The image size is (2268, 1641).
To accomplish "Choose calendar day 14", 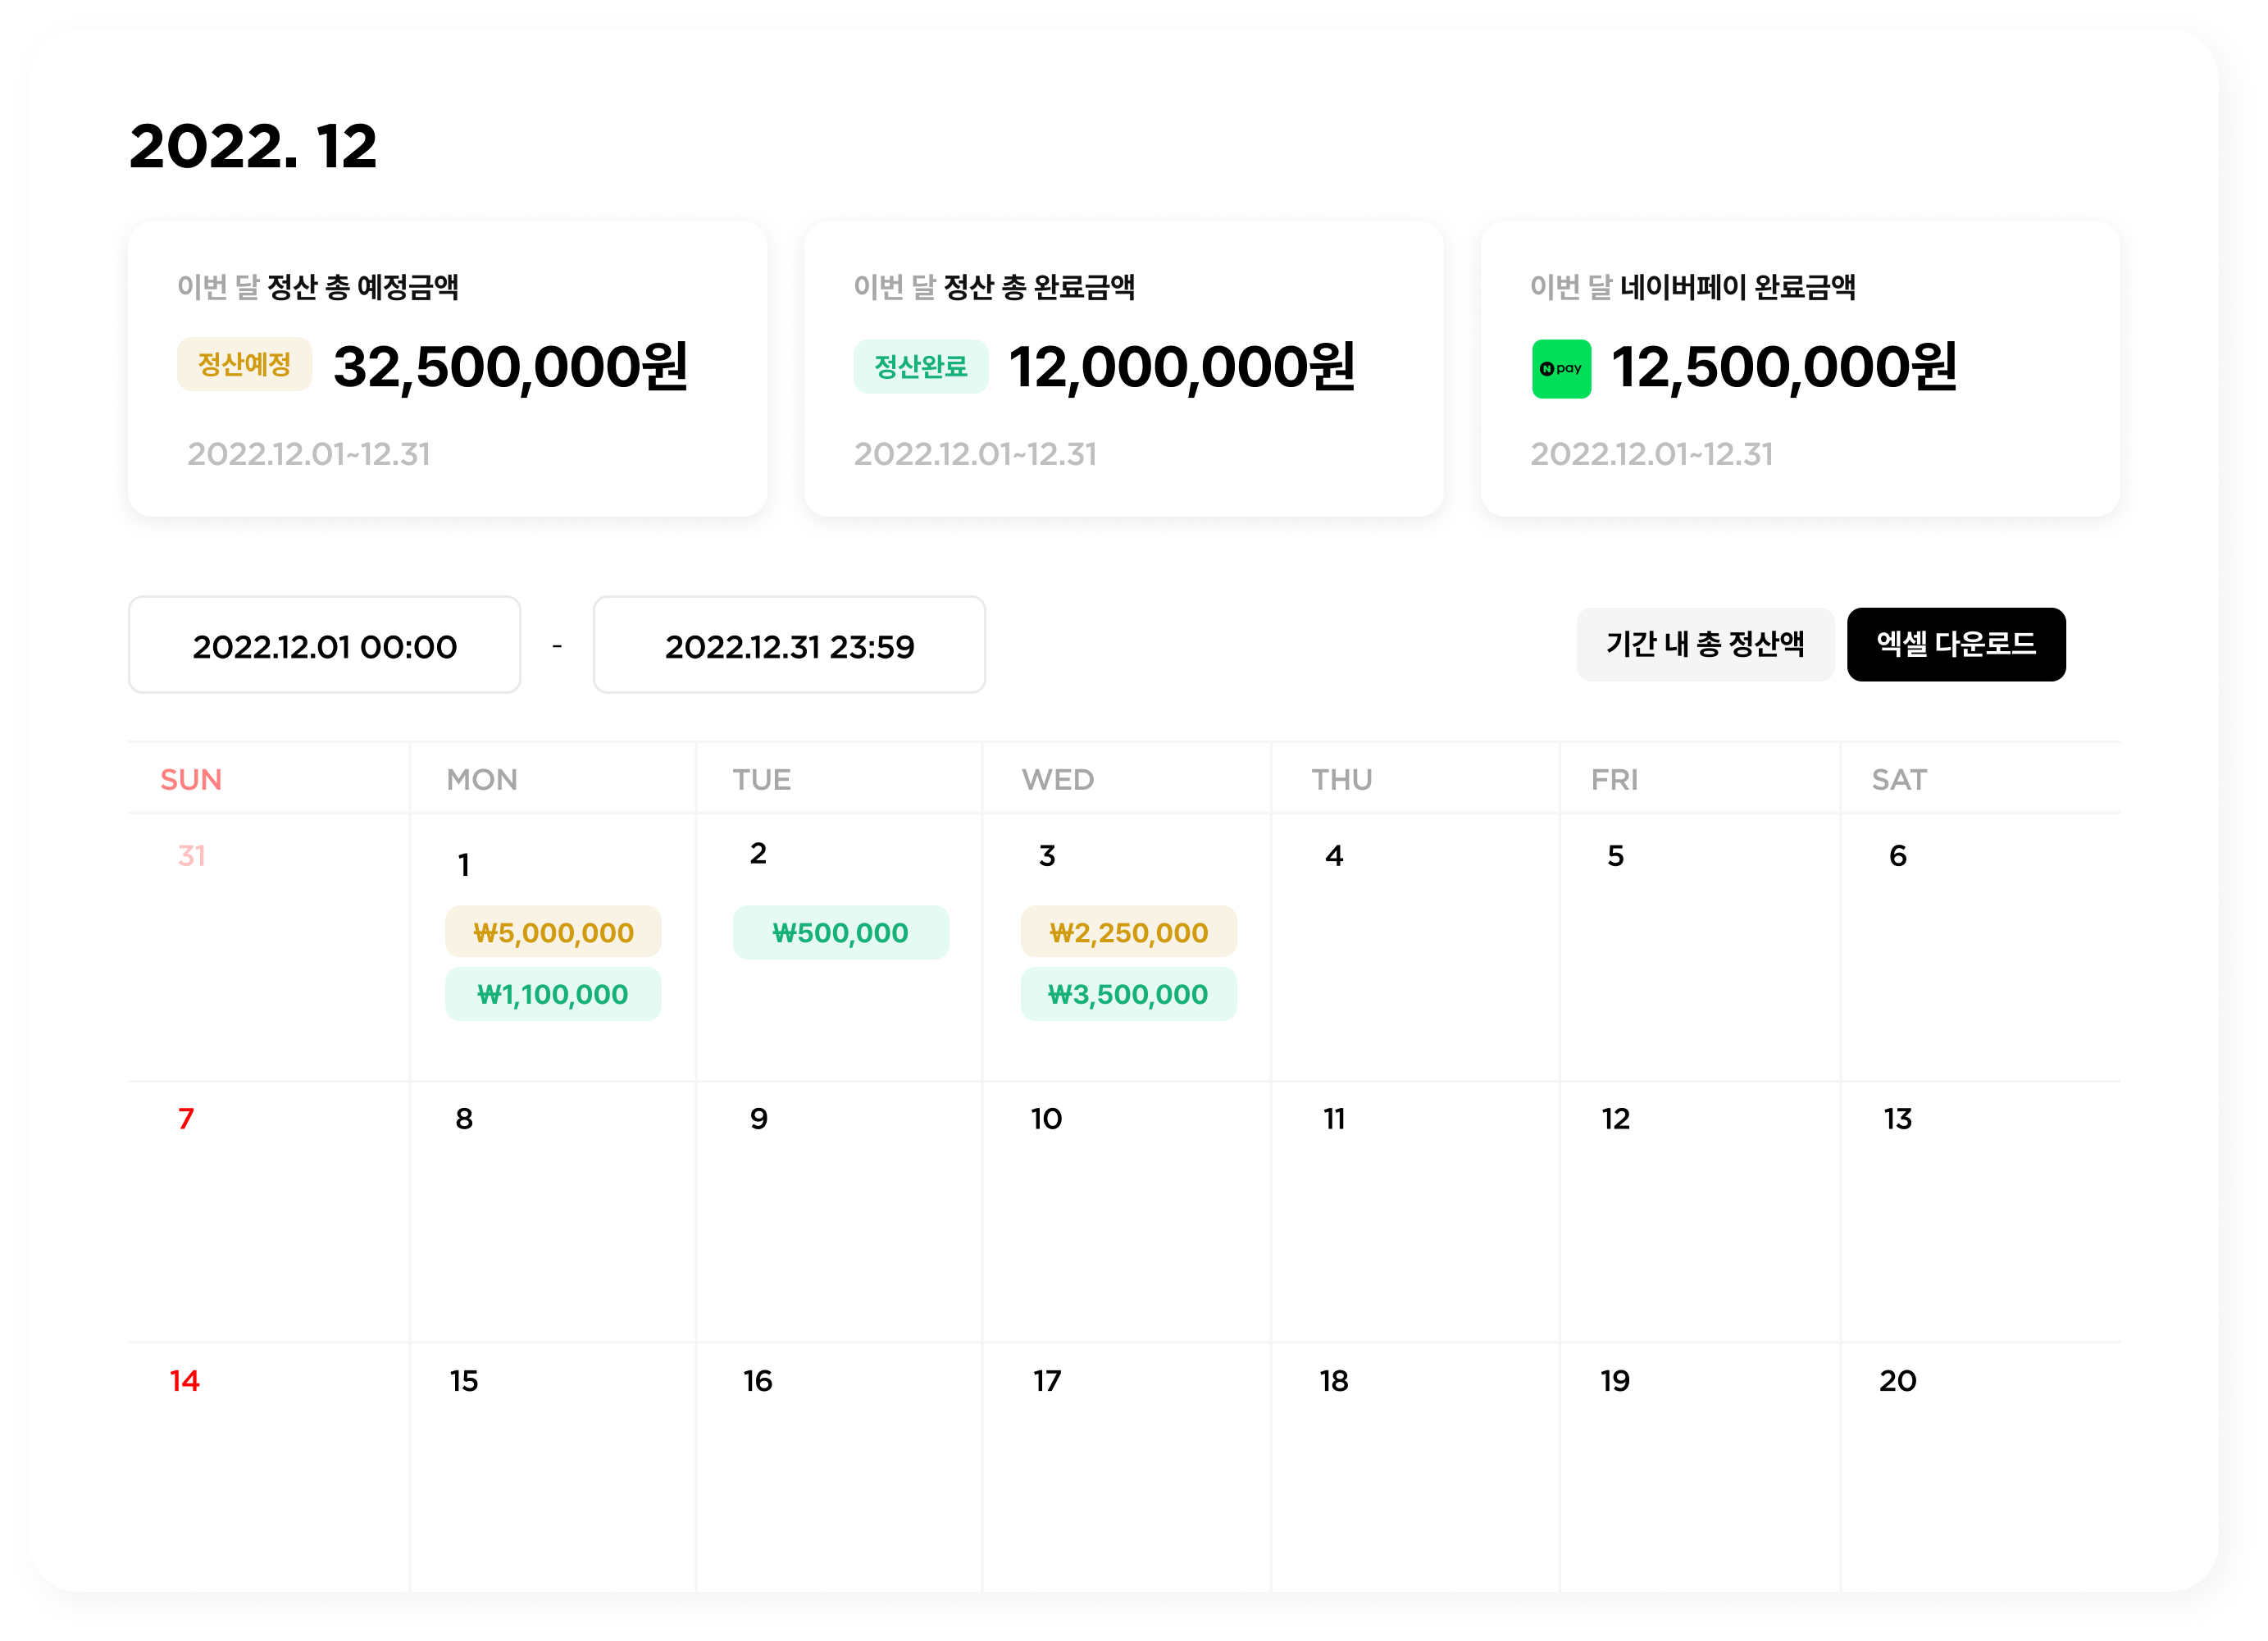I will click(185, 1381).
